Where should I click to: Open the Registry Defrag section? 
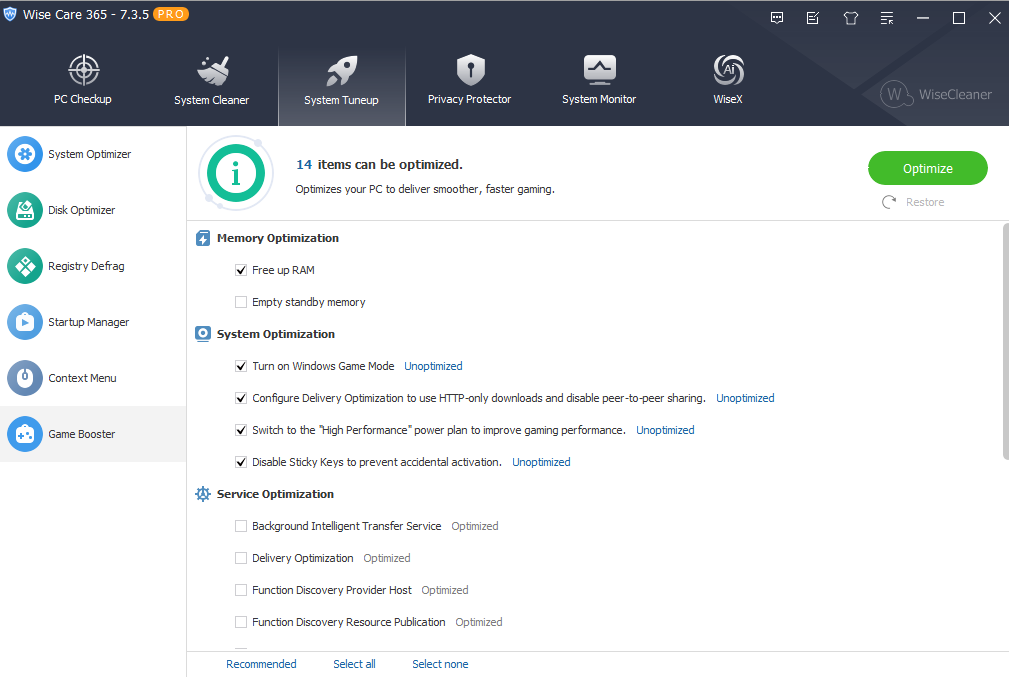coord(88,266)
